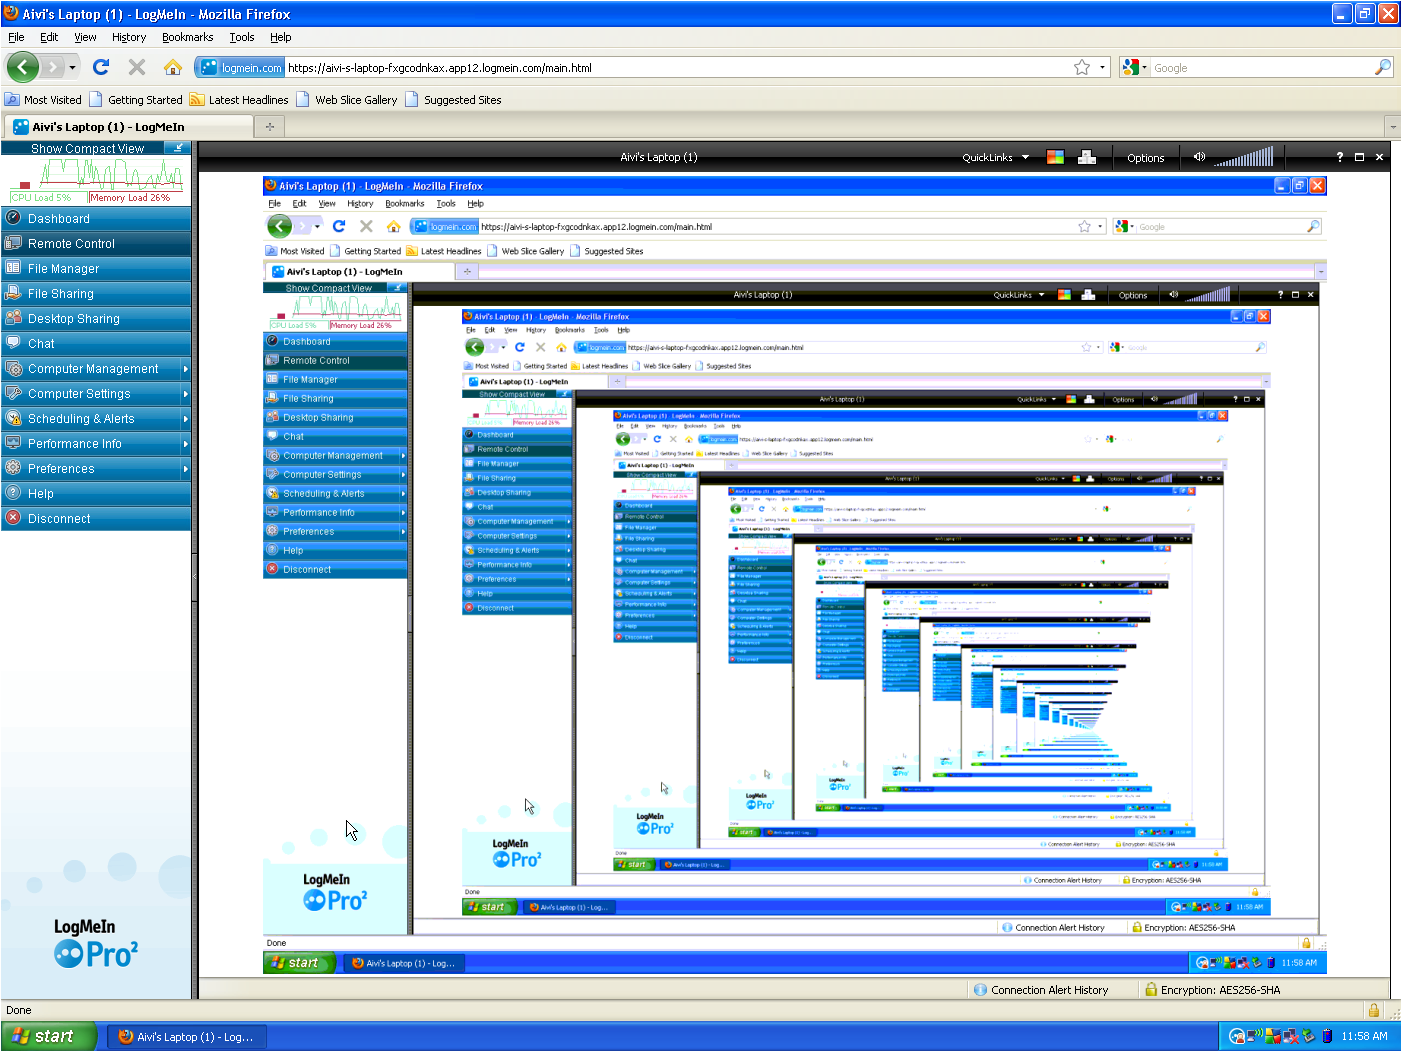Close the remote session with the outermost black toolbar X
Screen dimensions: 1402x1052
pyautogui.click(x=1379, y=157)
